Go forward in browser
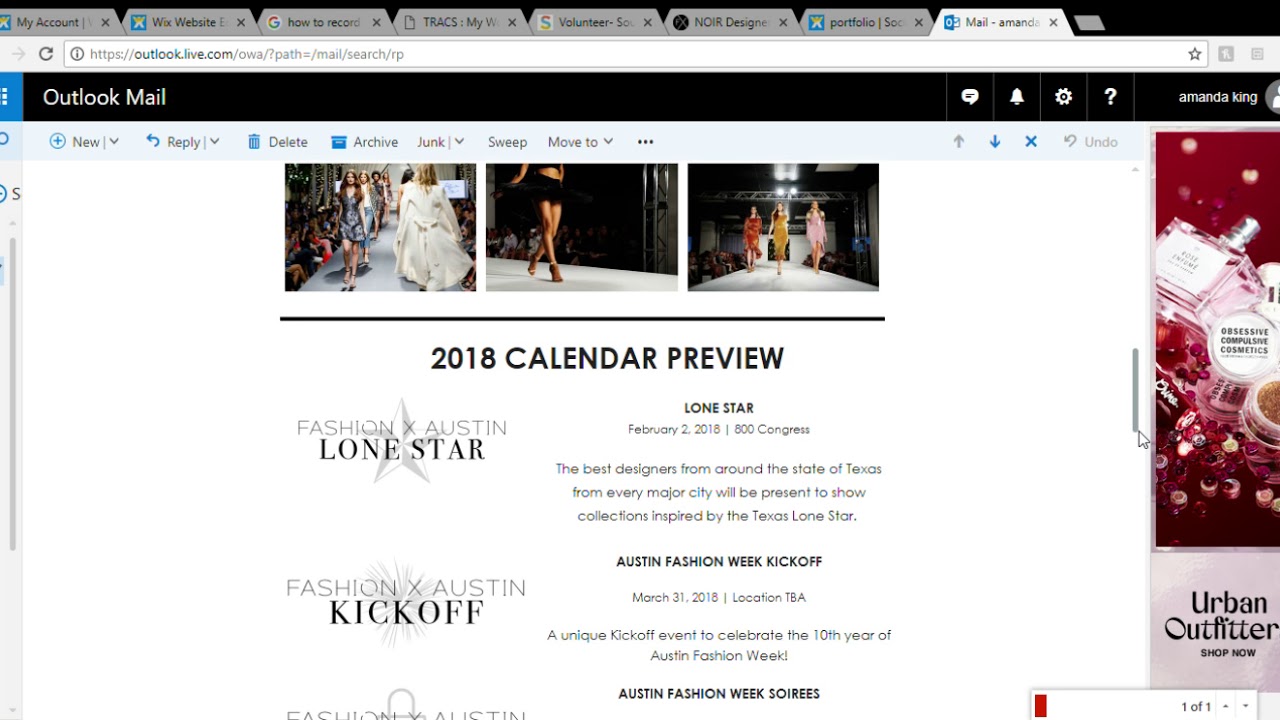The height and width of the screenshot is (720, 1280). coord(17,54)
